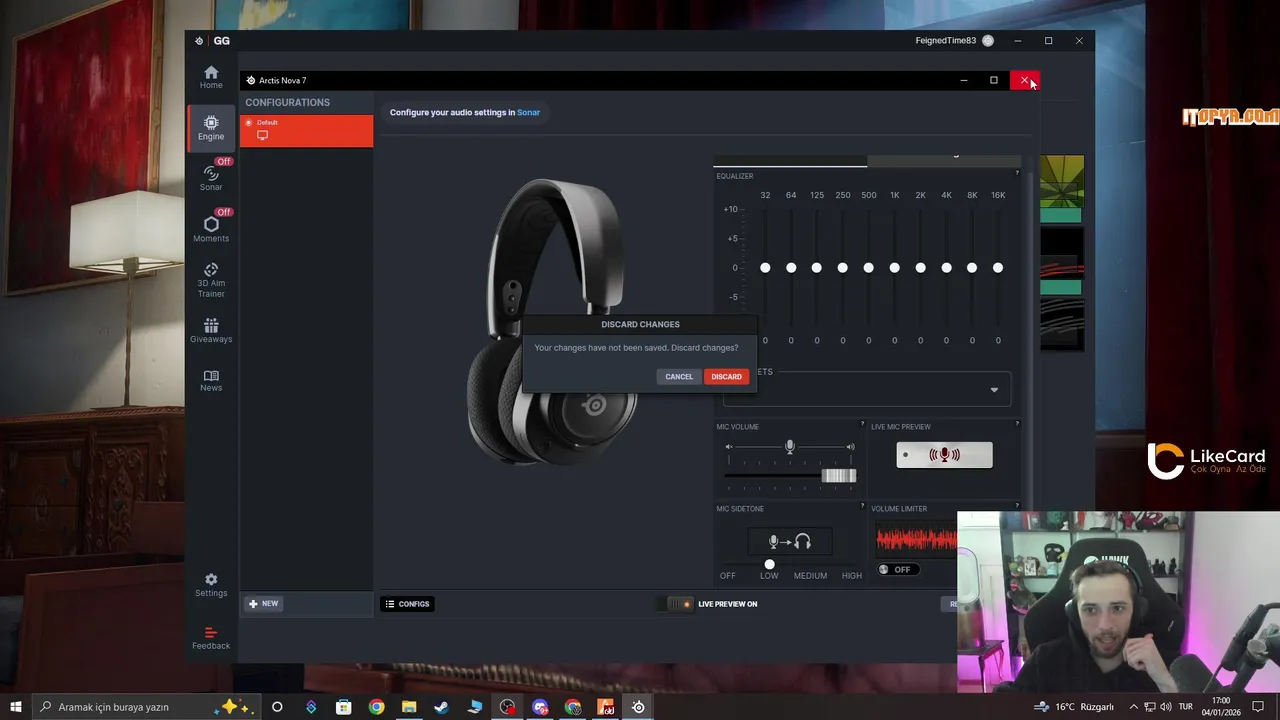
Task: Open the FeignedTime83 profile avatar
Action: point(988,41)
